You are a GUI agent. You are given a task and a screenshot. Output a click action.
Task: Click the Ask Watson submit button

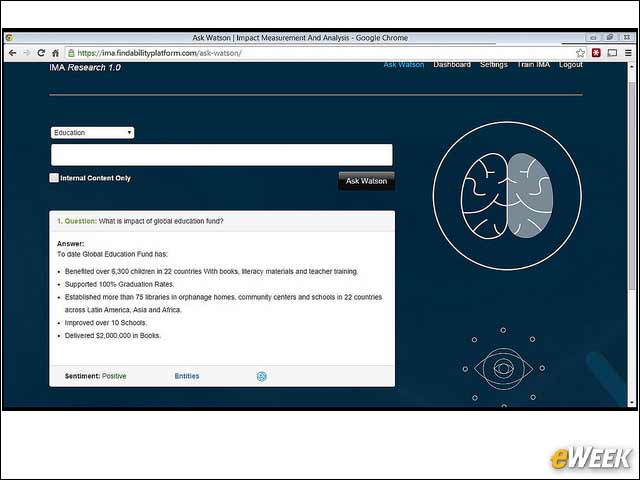click(367, 181)
